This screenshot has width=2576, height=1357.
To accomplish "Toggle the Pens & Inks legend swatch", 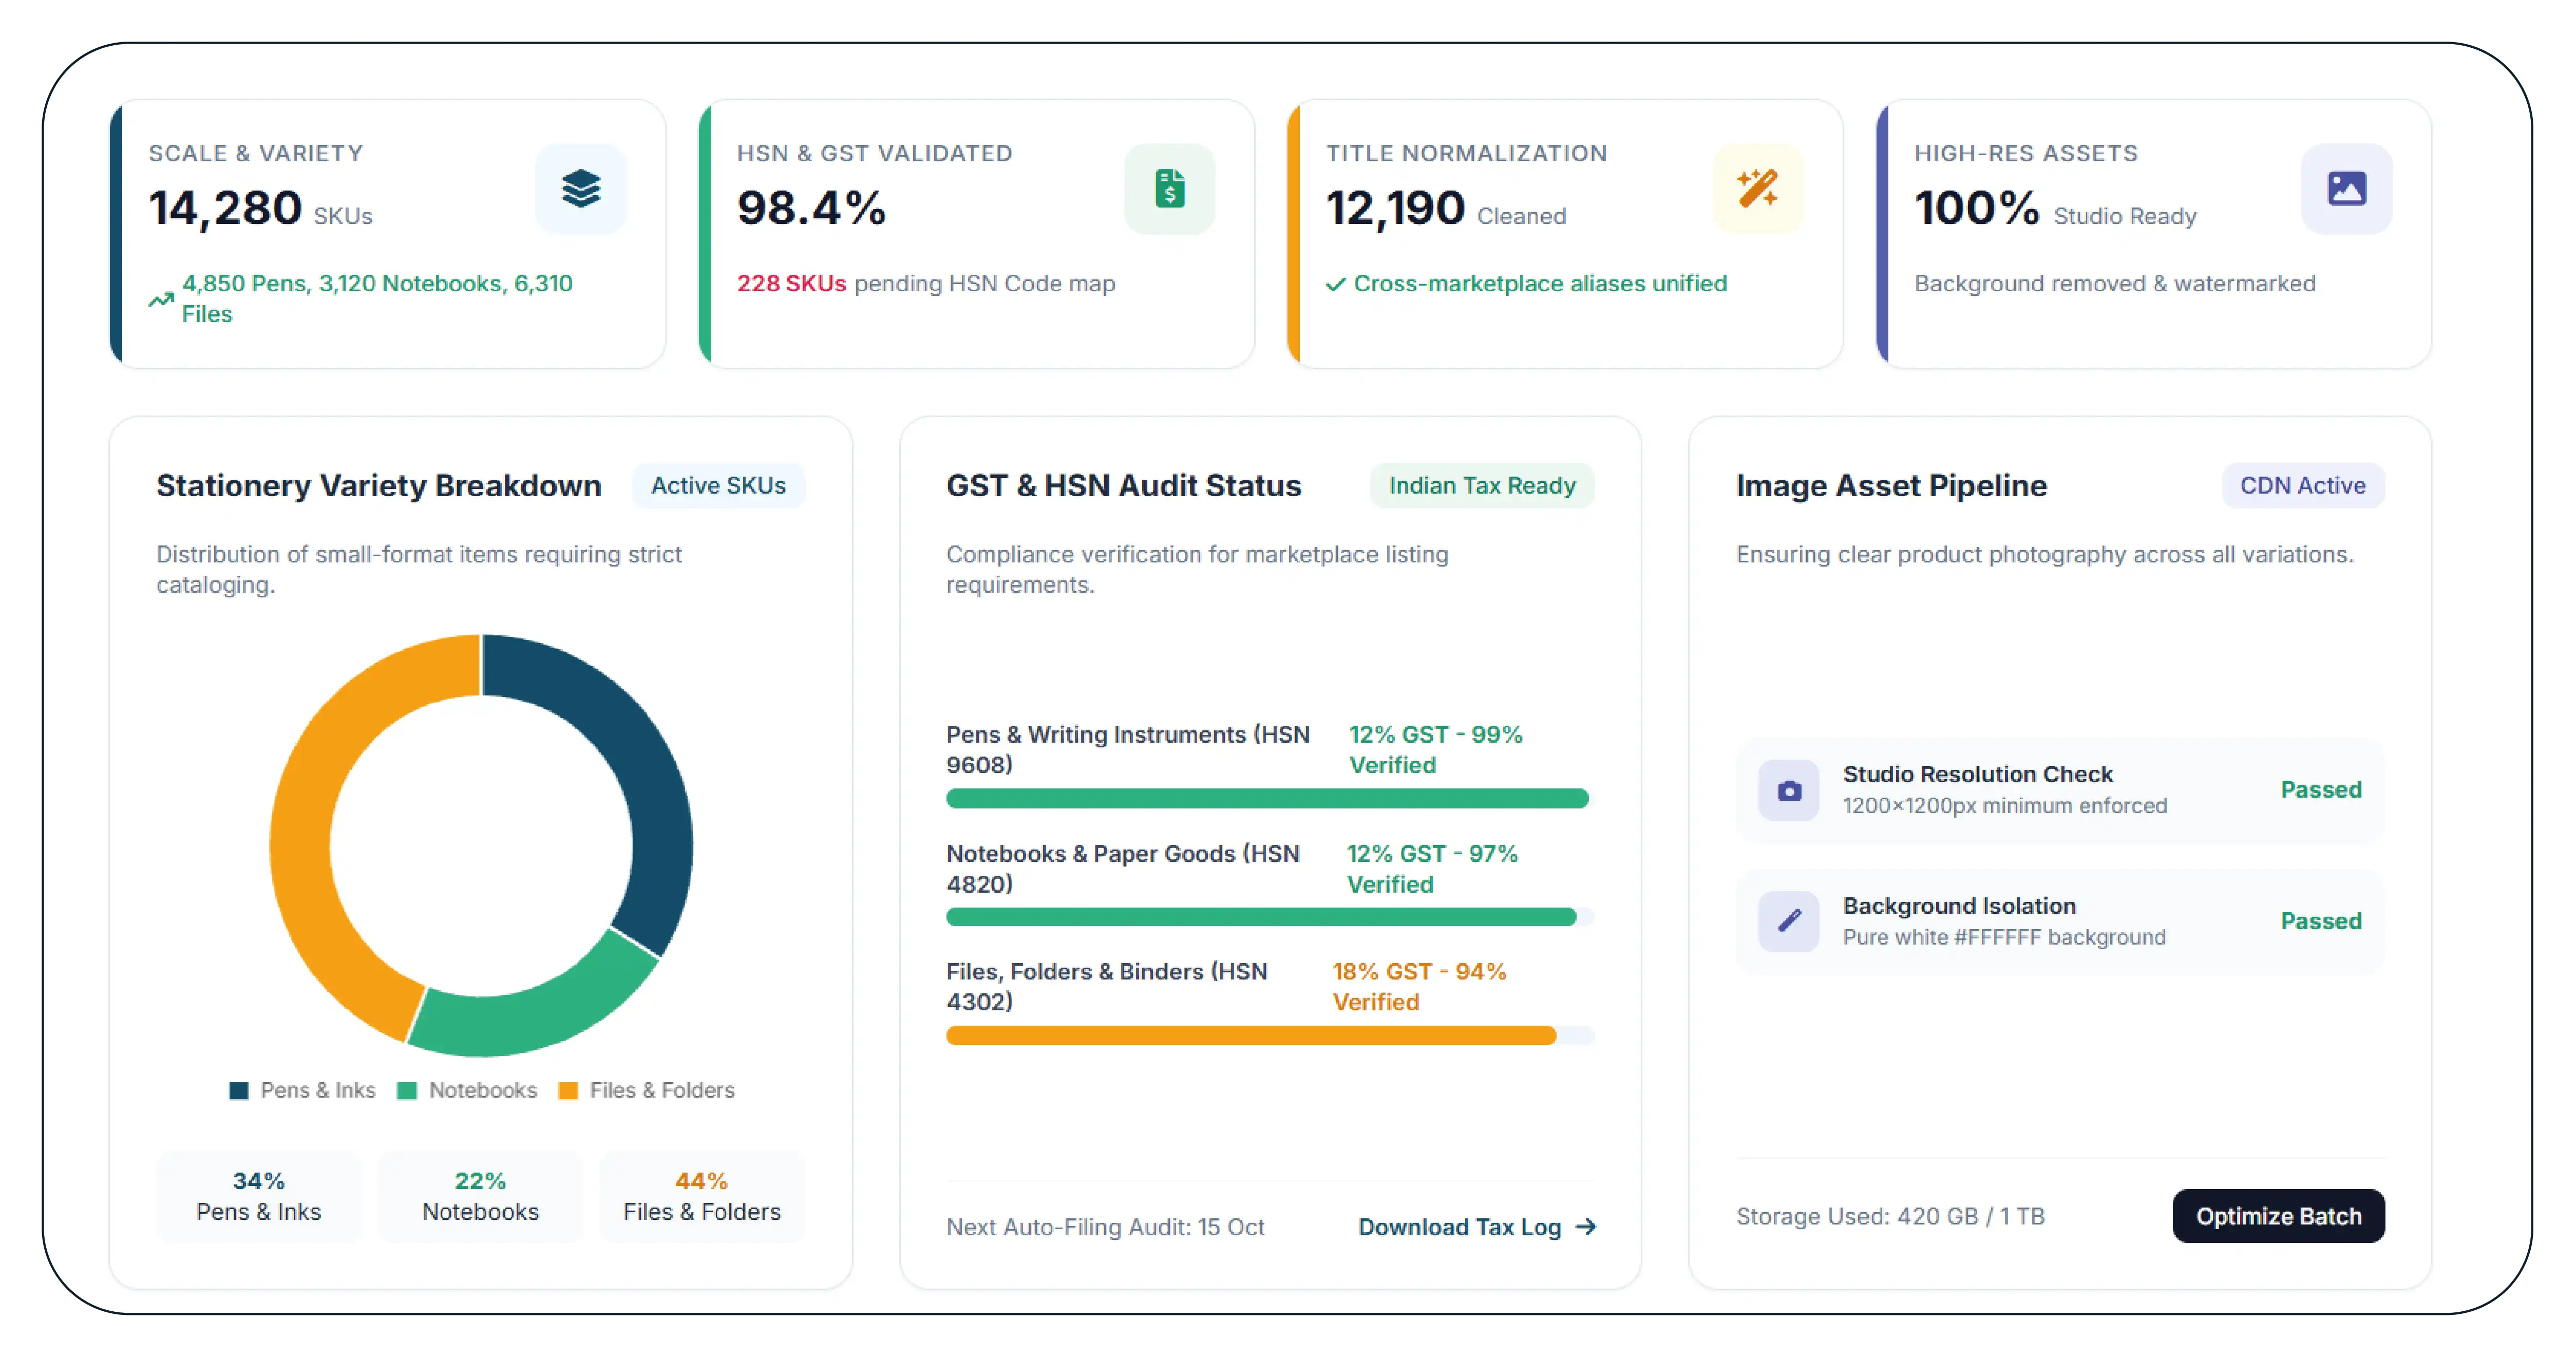I will pos(239,1091).
